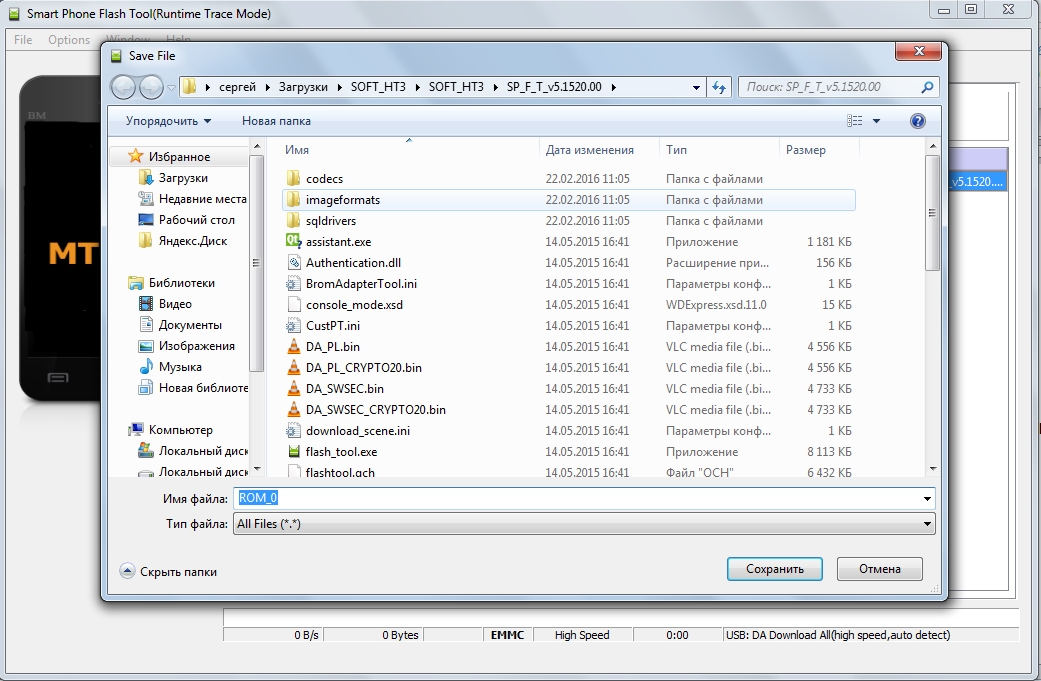The height and width of the screenshot is (681, 1041).
Task: Click the Рабочий стол desktop icon
Action: (145, 220)
